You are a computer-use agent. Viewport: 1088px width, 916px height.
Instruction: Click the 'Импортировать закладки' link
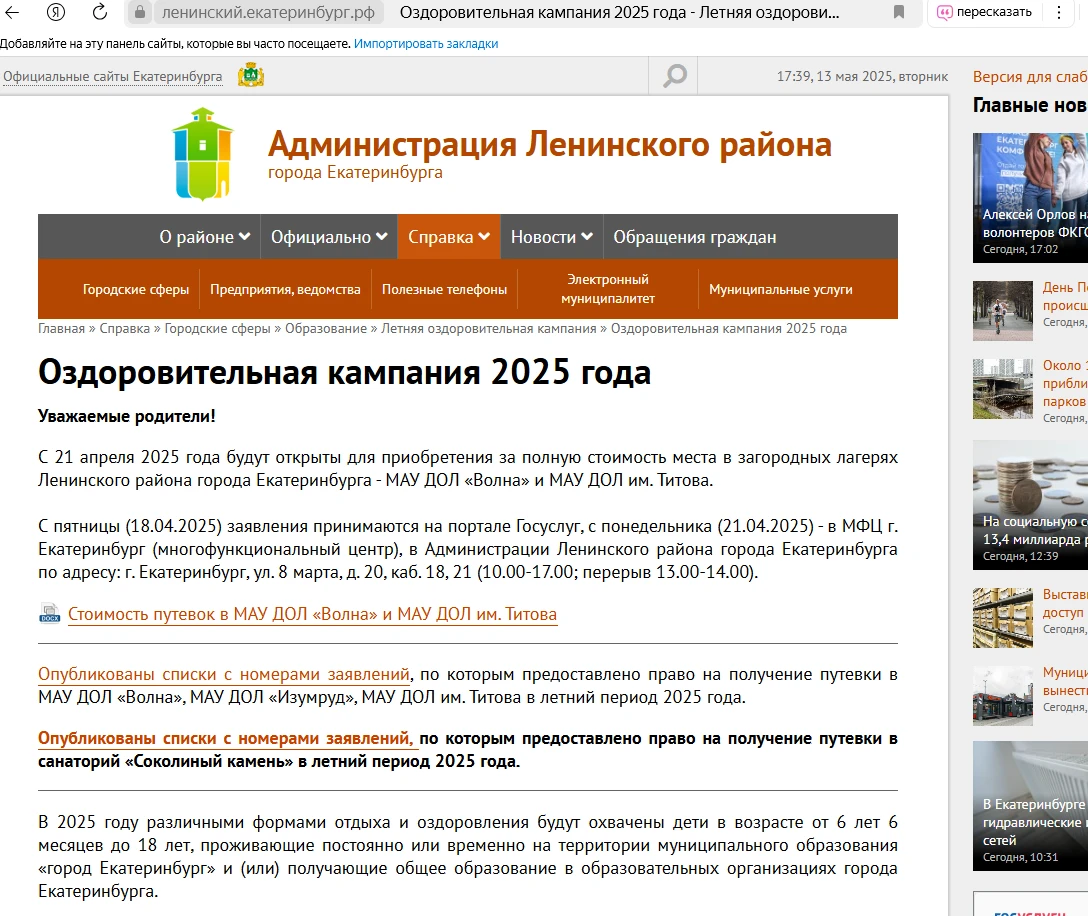tap(426, 44)
